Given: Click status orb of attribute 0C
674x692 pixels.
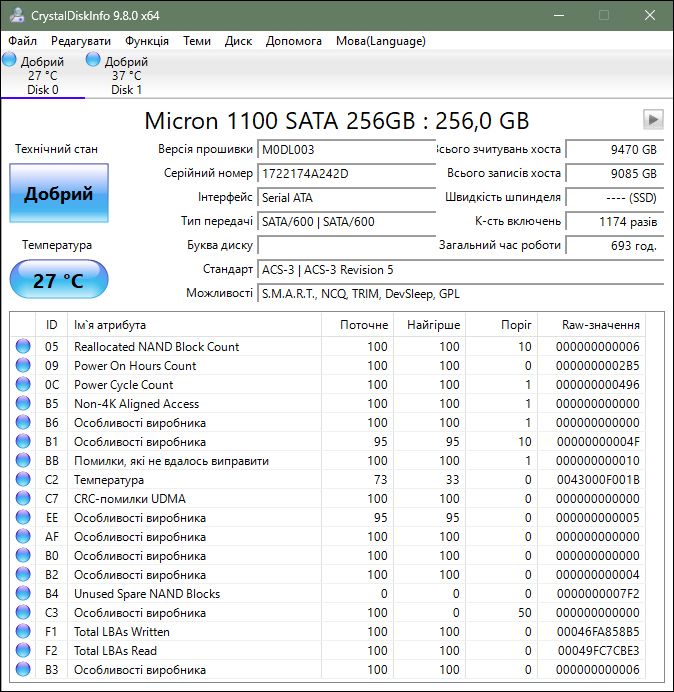Looking at the screenshot, I should click(23, 384).
